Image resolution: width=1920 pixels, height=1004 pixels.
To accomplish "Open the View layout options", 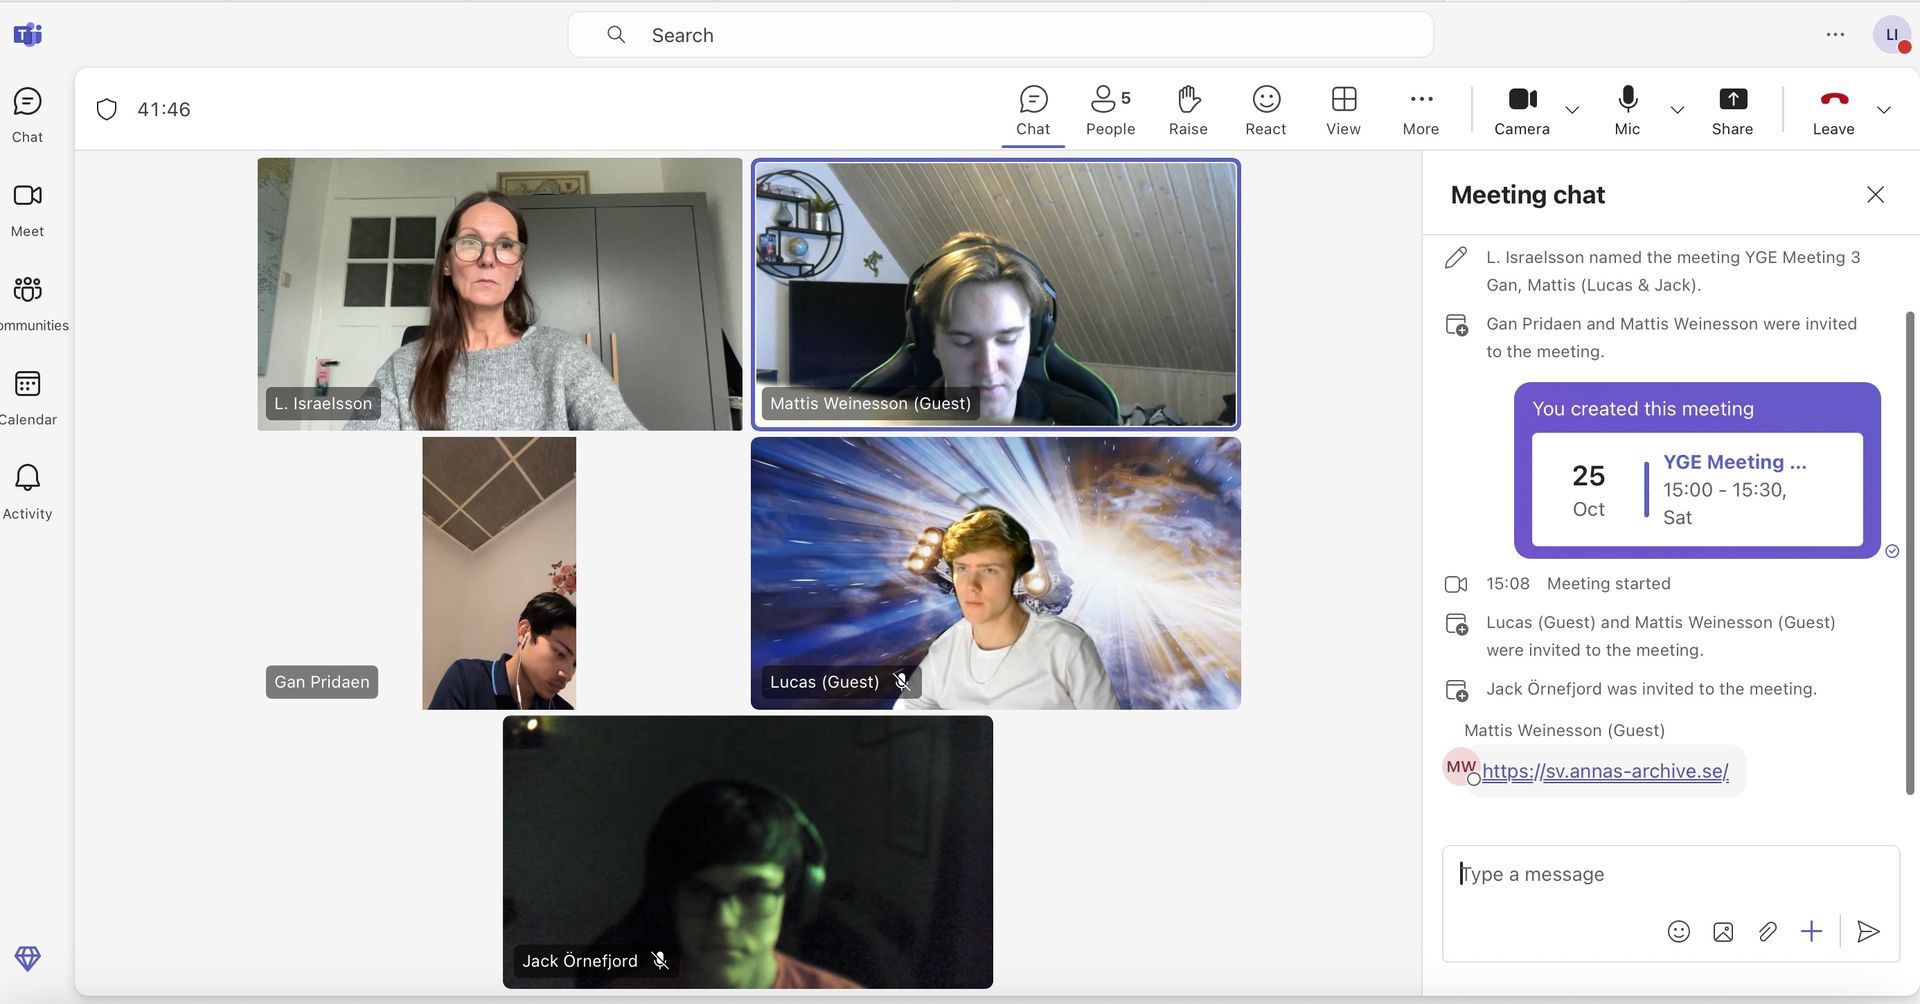I will [1343, 109].
